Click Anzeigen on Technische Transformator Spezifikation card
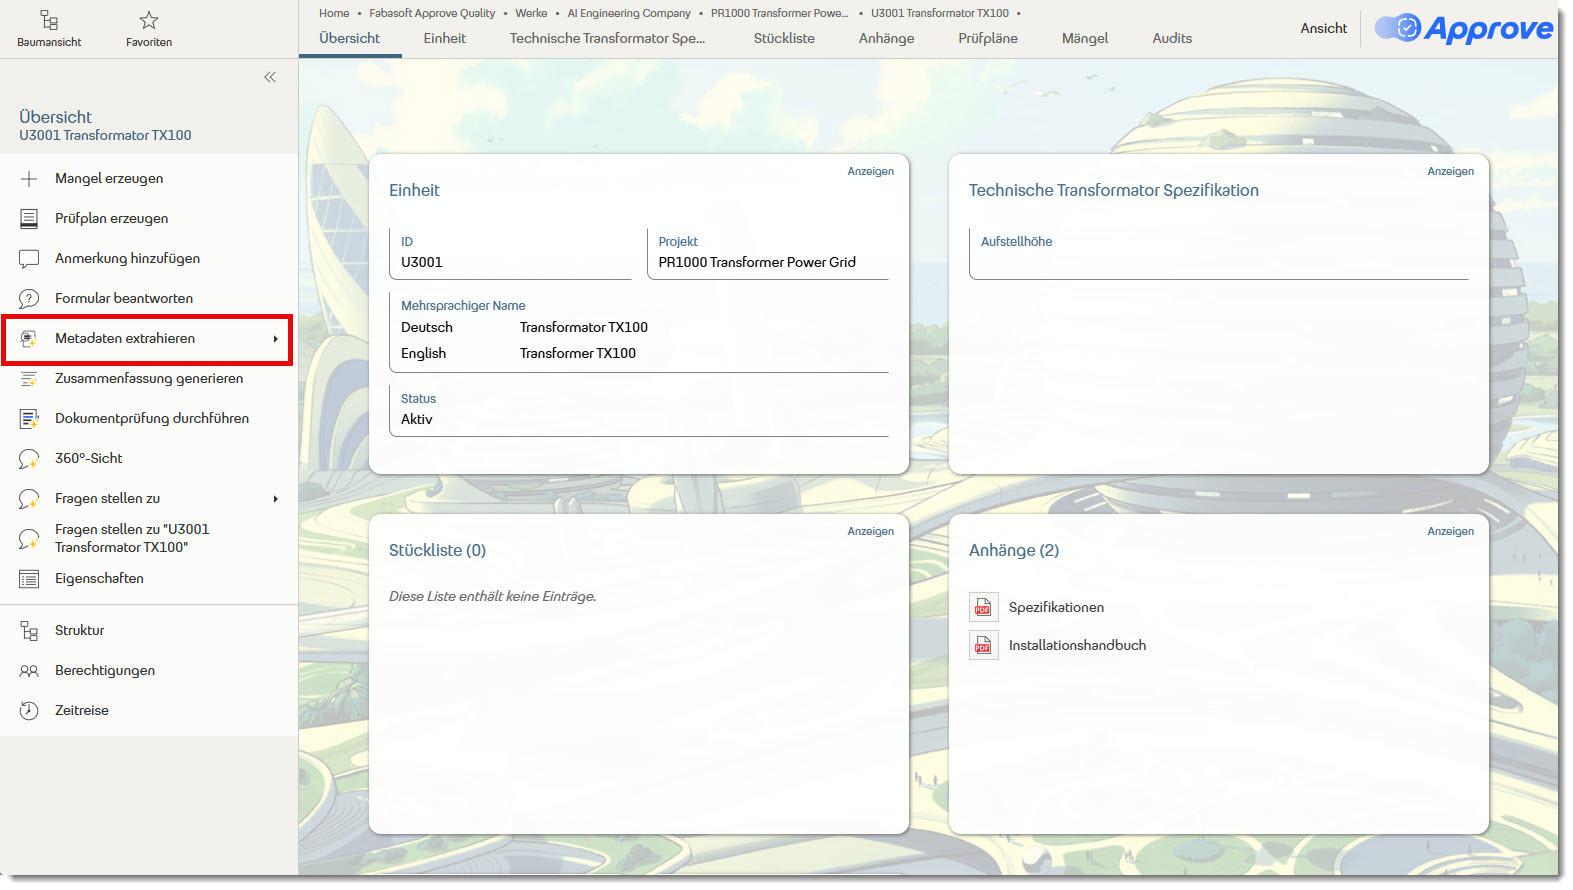This screenshot has height=890, width=1573. pos(1451,171)
